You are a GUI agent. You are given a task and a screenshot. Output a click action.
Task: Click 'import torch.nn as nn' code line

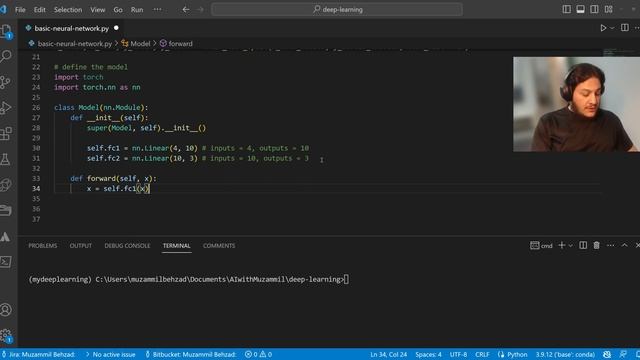(x=97, y=87)
